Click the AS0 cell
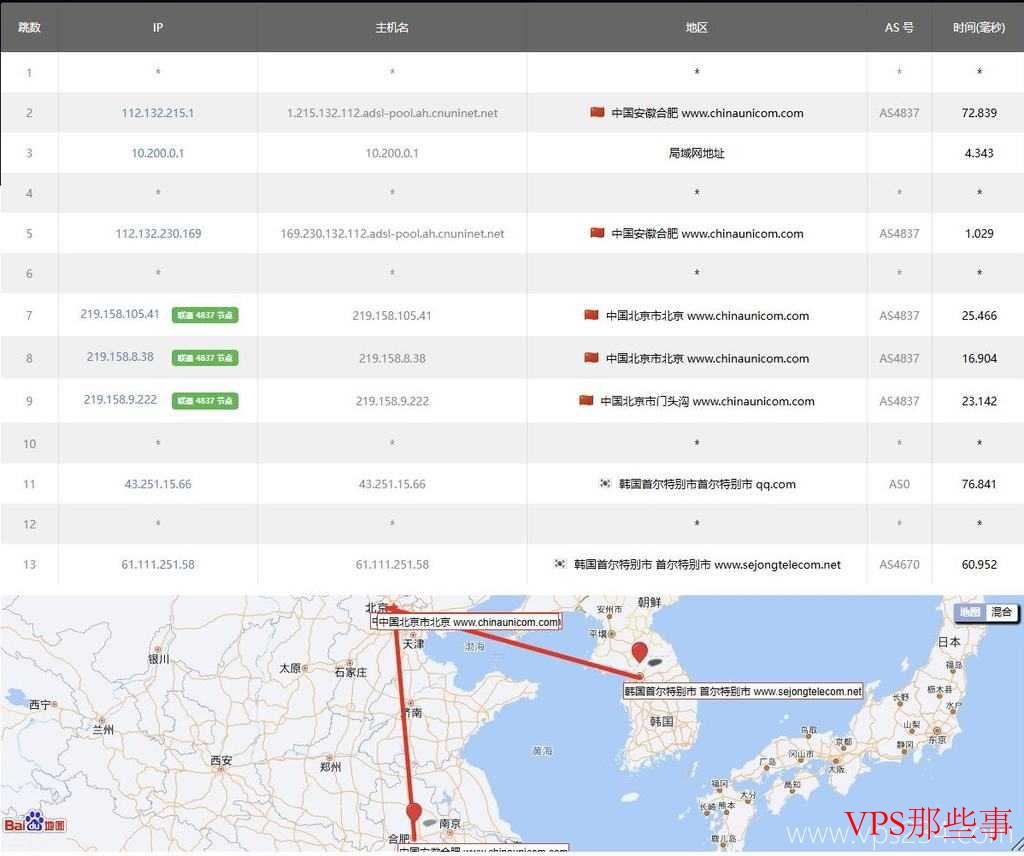The height and width of the screenshot is (856, 1024). pyautogui.click(x=899, y=484)
